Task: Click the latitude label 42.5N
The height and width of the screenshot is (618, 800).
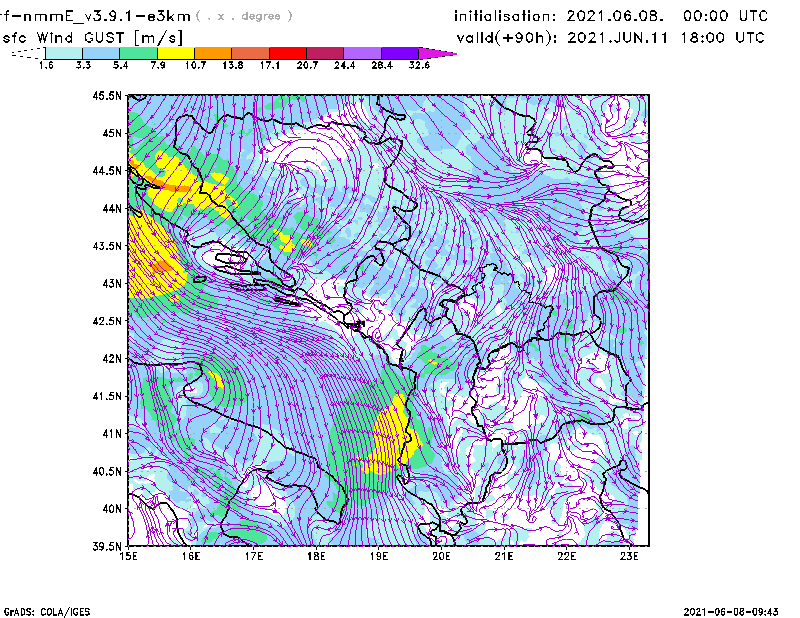Action: point(107,321)
